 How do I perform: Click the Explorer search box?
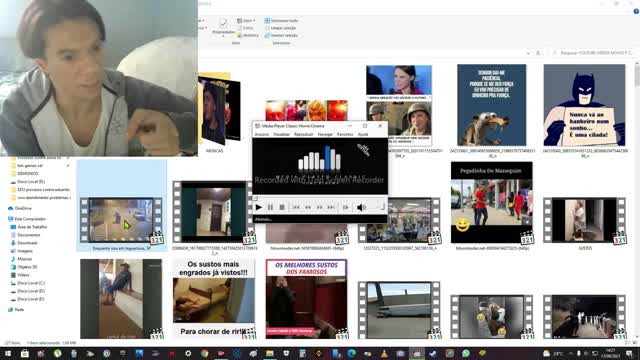pyautogui.click(x=594, y=53)
